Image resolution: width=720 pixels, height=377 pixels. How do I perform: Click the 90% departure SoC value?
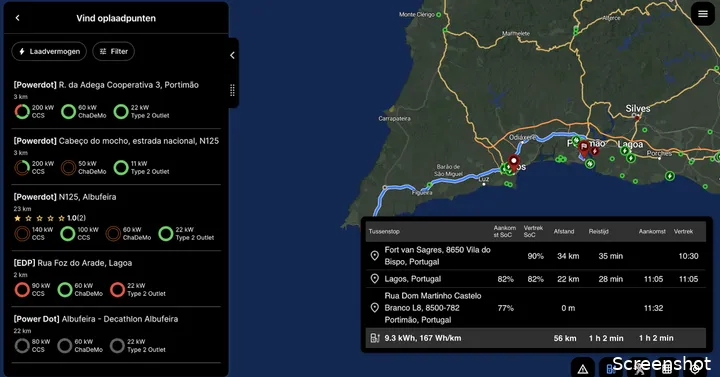click(x=535, y=256)
